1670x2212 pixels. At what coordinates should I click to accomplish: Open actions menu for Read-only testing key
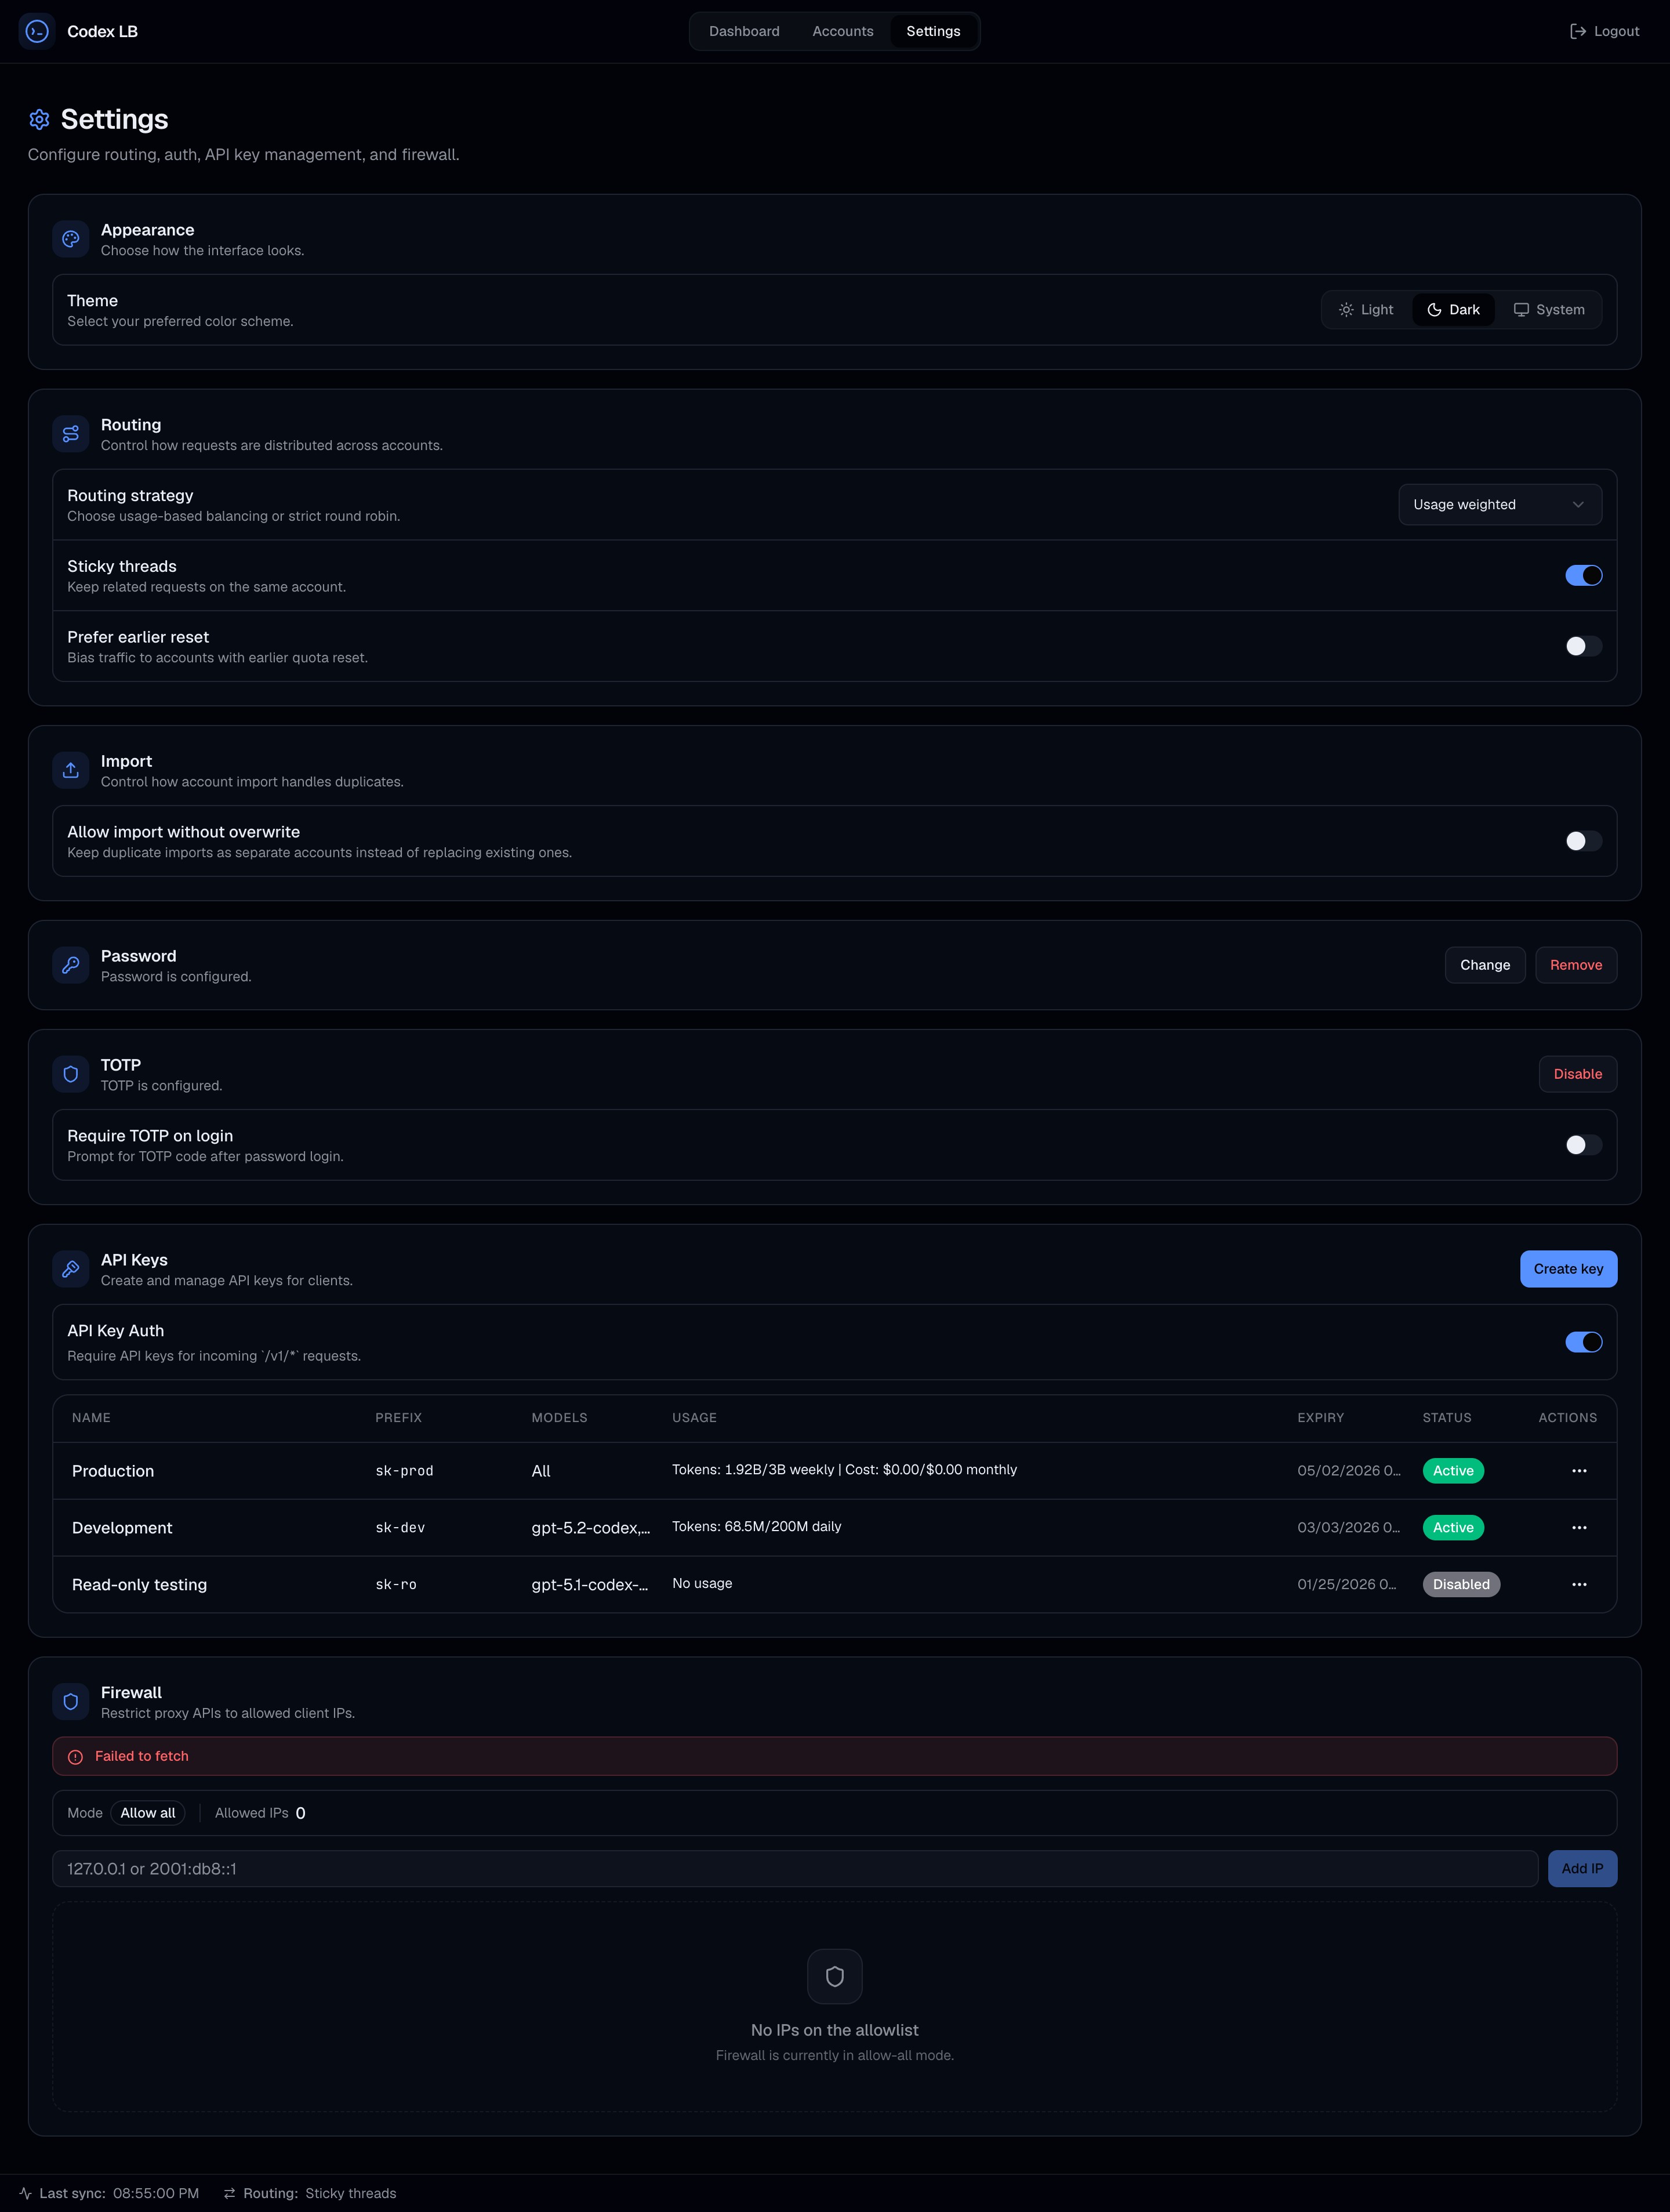(1579, 1584)
